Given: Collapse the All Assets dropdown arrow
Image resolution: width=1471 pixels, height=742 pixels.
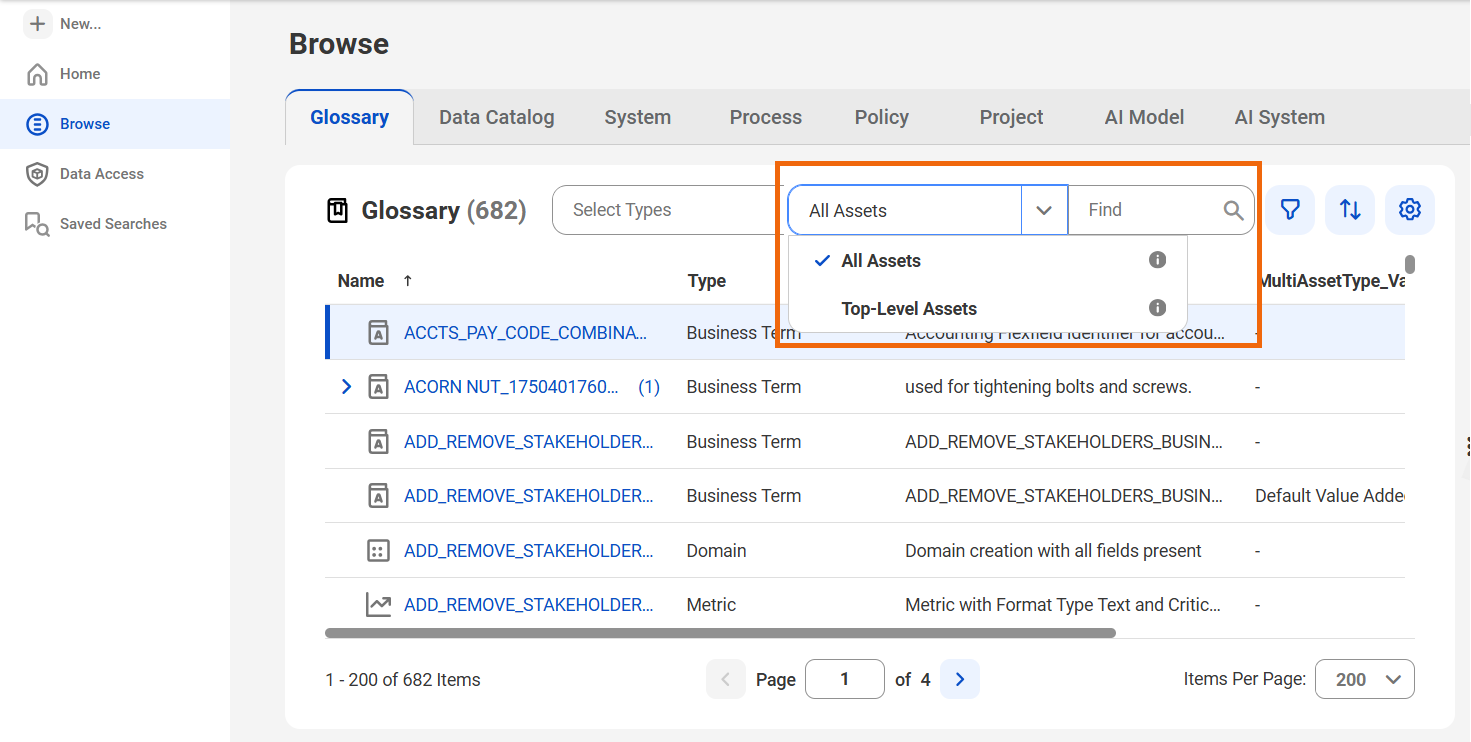Looking at the screenshot, I should click(x=1044, y=210).
